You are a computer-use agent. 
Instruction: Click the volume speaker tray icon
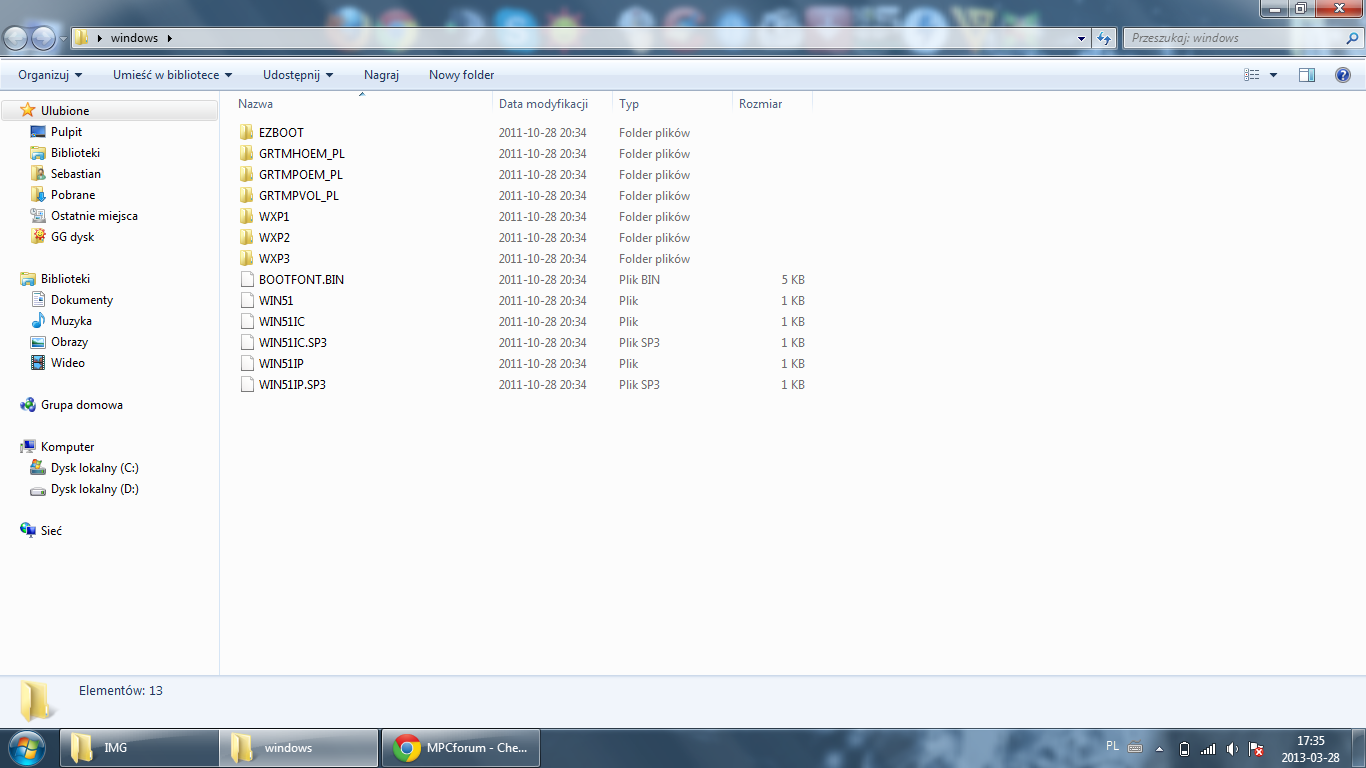(x=1232, y=748)
